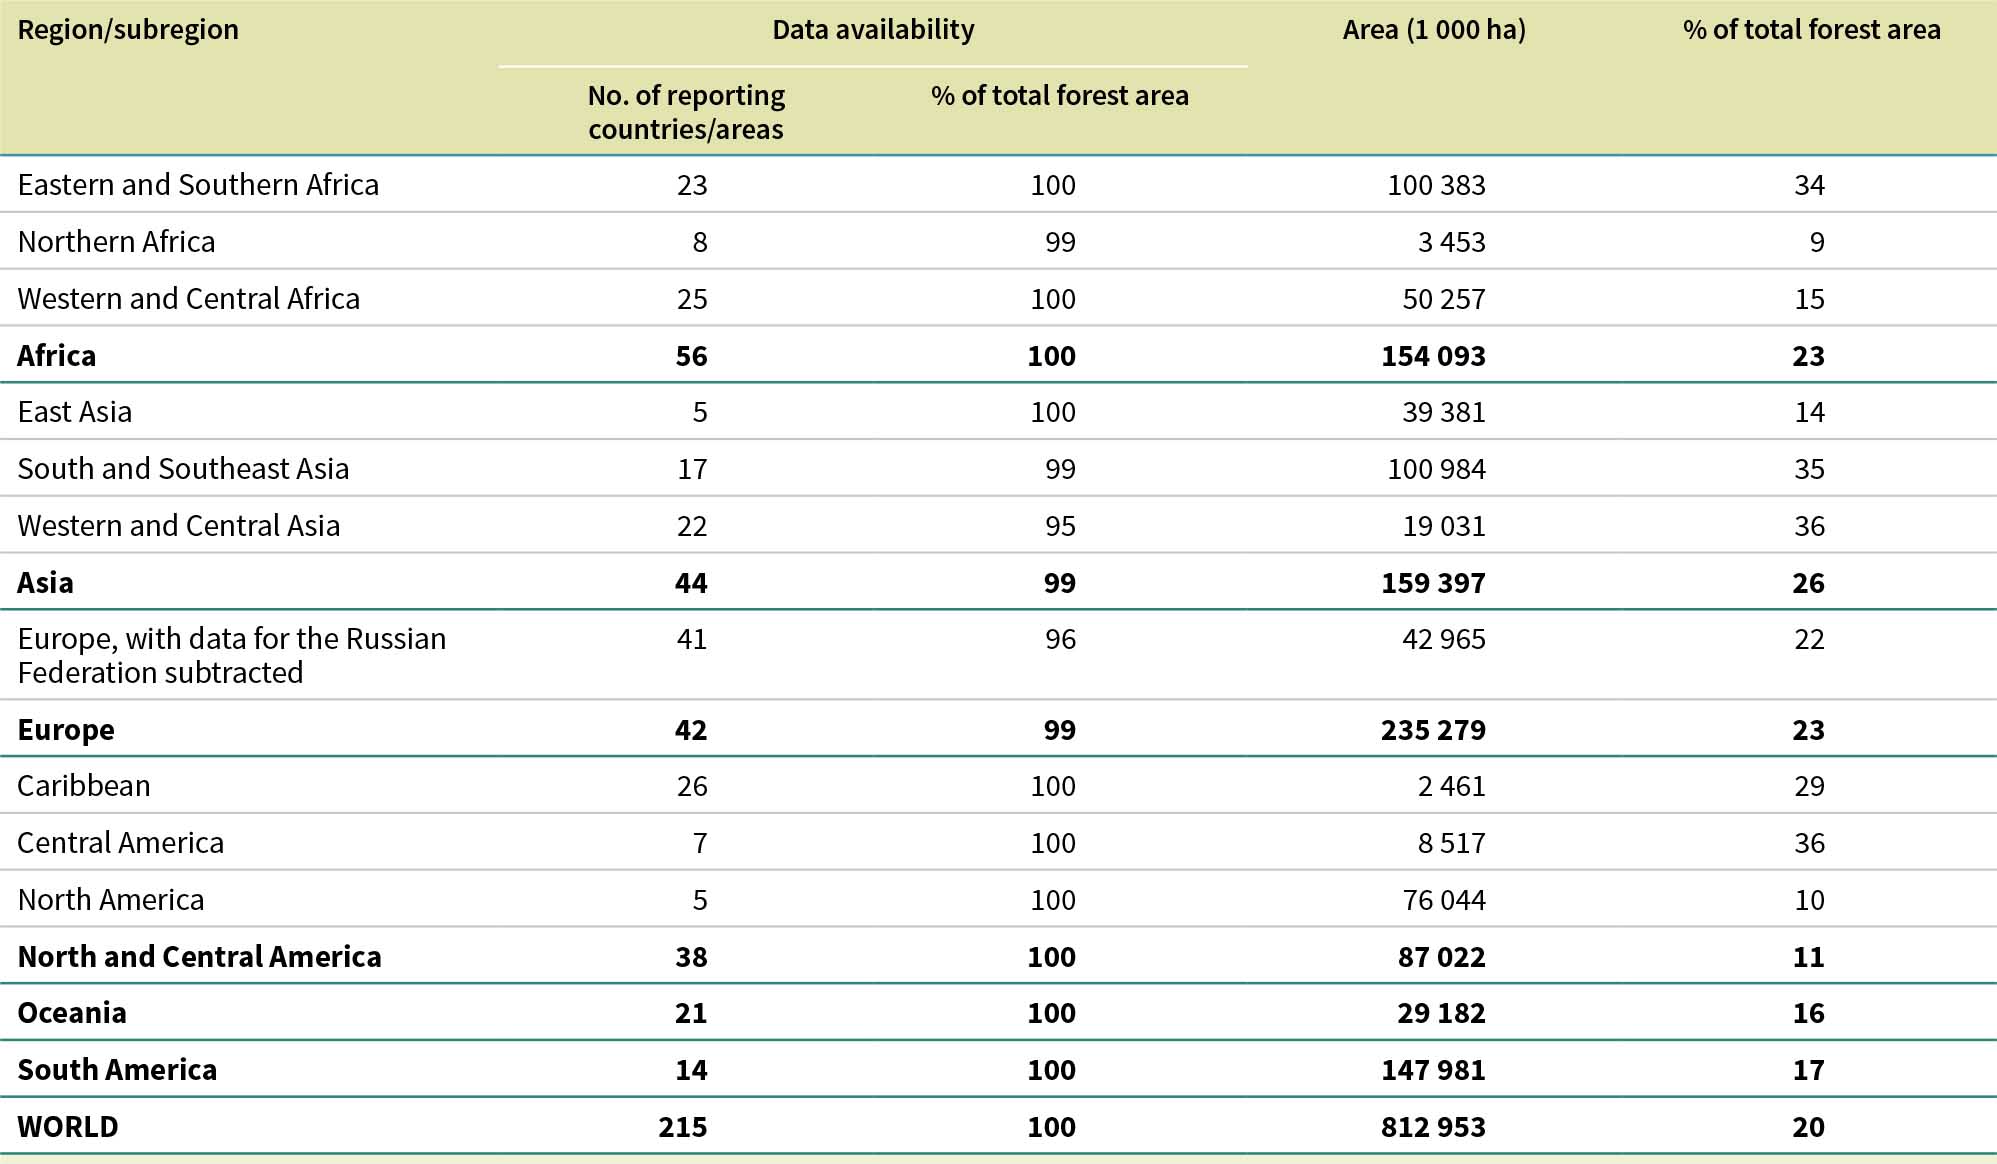1997x1164 pixels.
Task: Click the Western and Central Asia label
Action: coord(179,526)
